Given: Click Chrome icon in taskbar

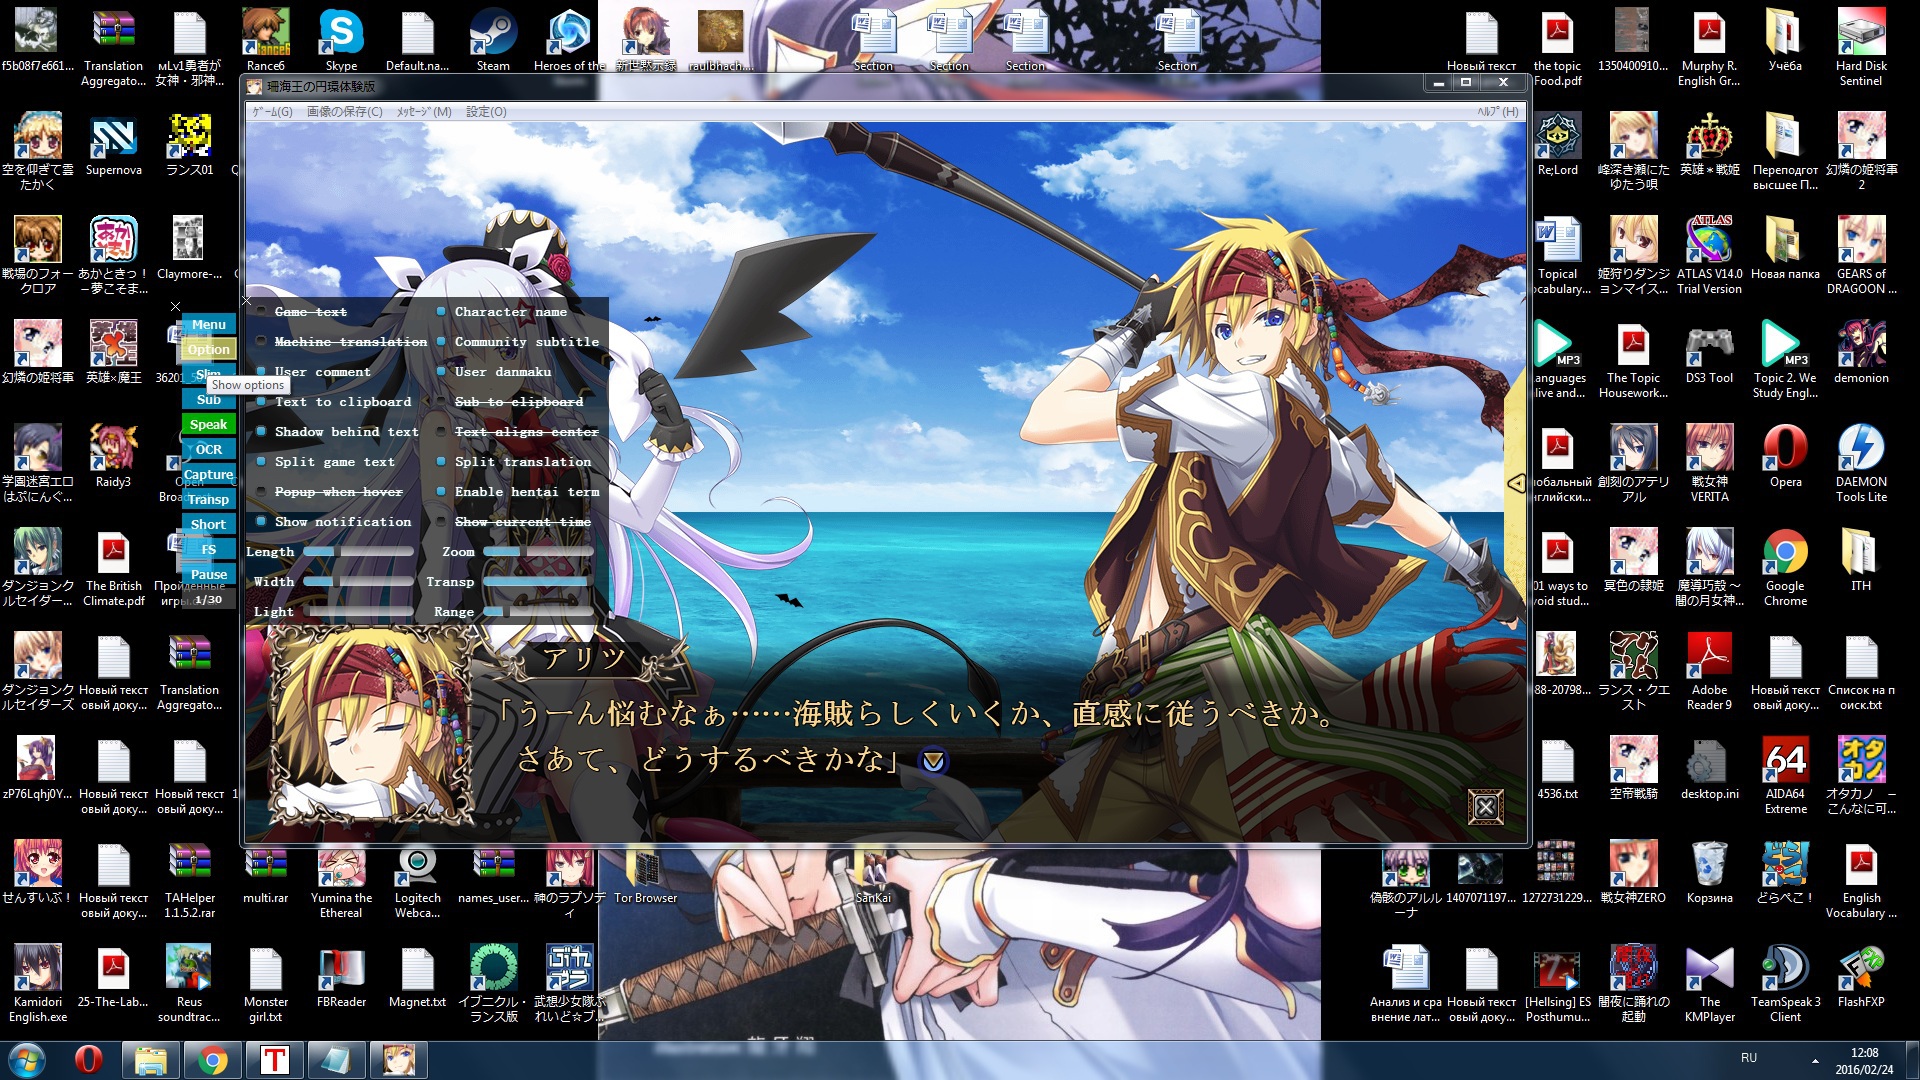Looking at the screenshot, I should (211, 1059).
